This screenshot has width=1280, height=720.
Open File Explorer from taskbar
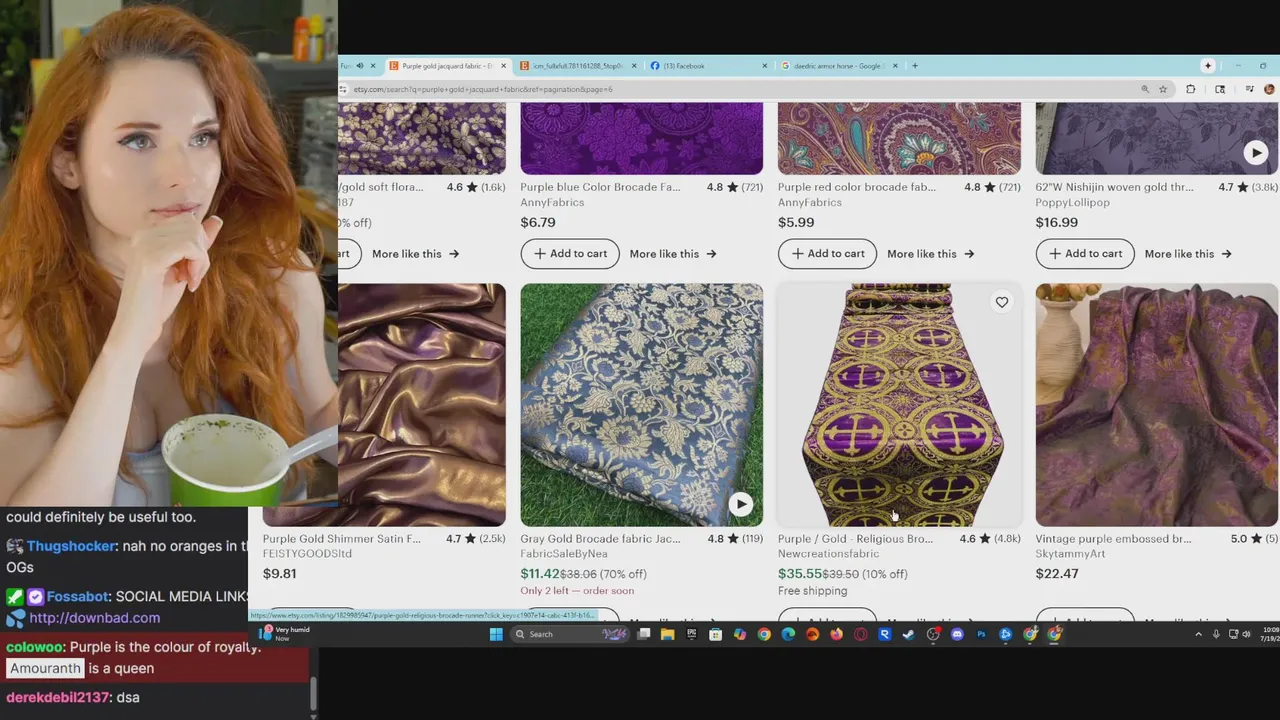click(x=667, y=634)
